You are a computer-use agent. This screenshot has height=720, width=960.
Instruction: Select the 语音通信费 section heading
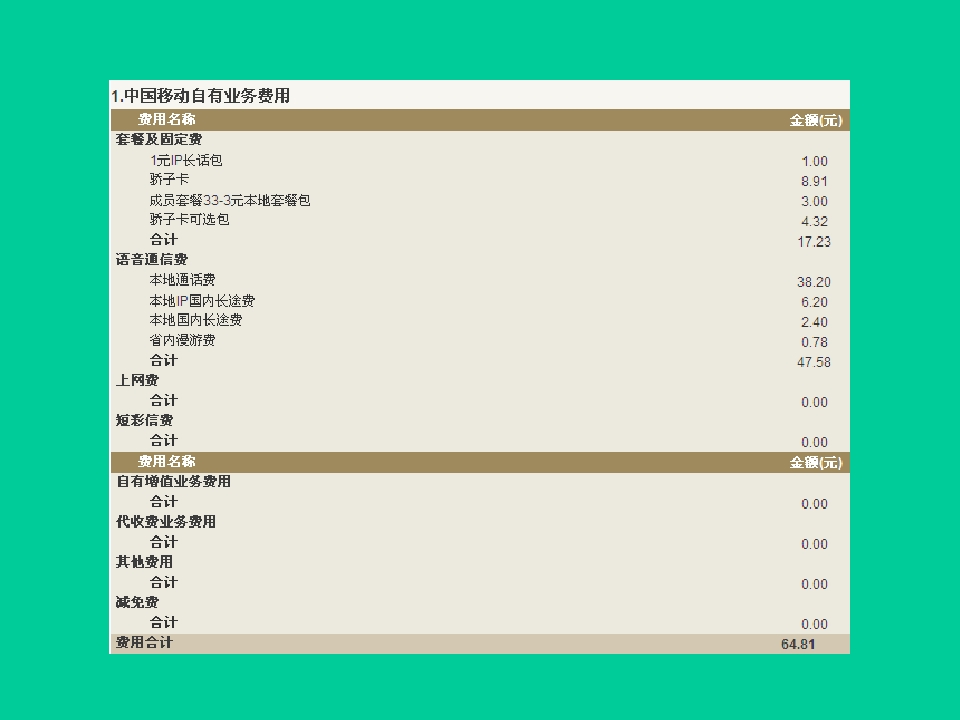coord(152,260)
